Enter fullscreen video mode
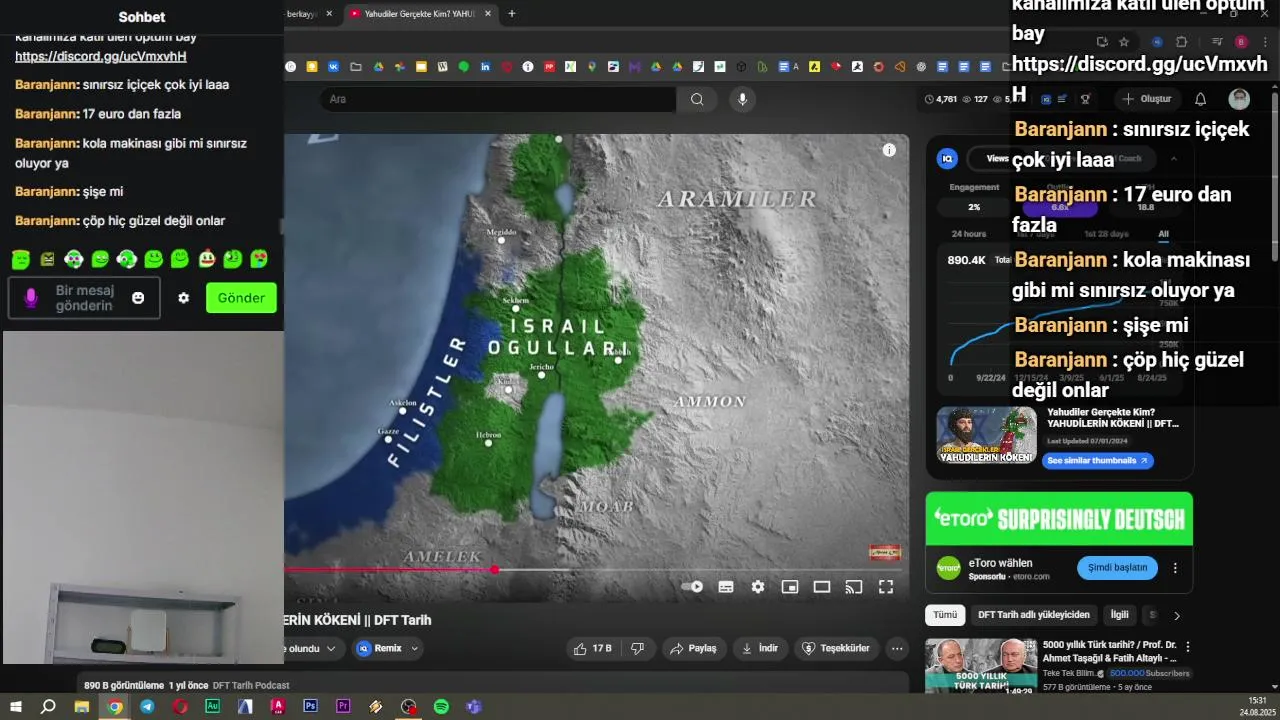Viewport: 1280px width, 720px height. pyautogui.click(x=886, y=587)
